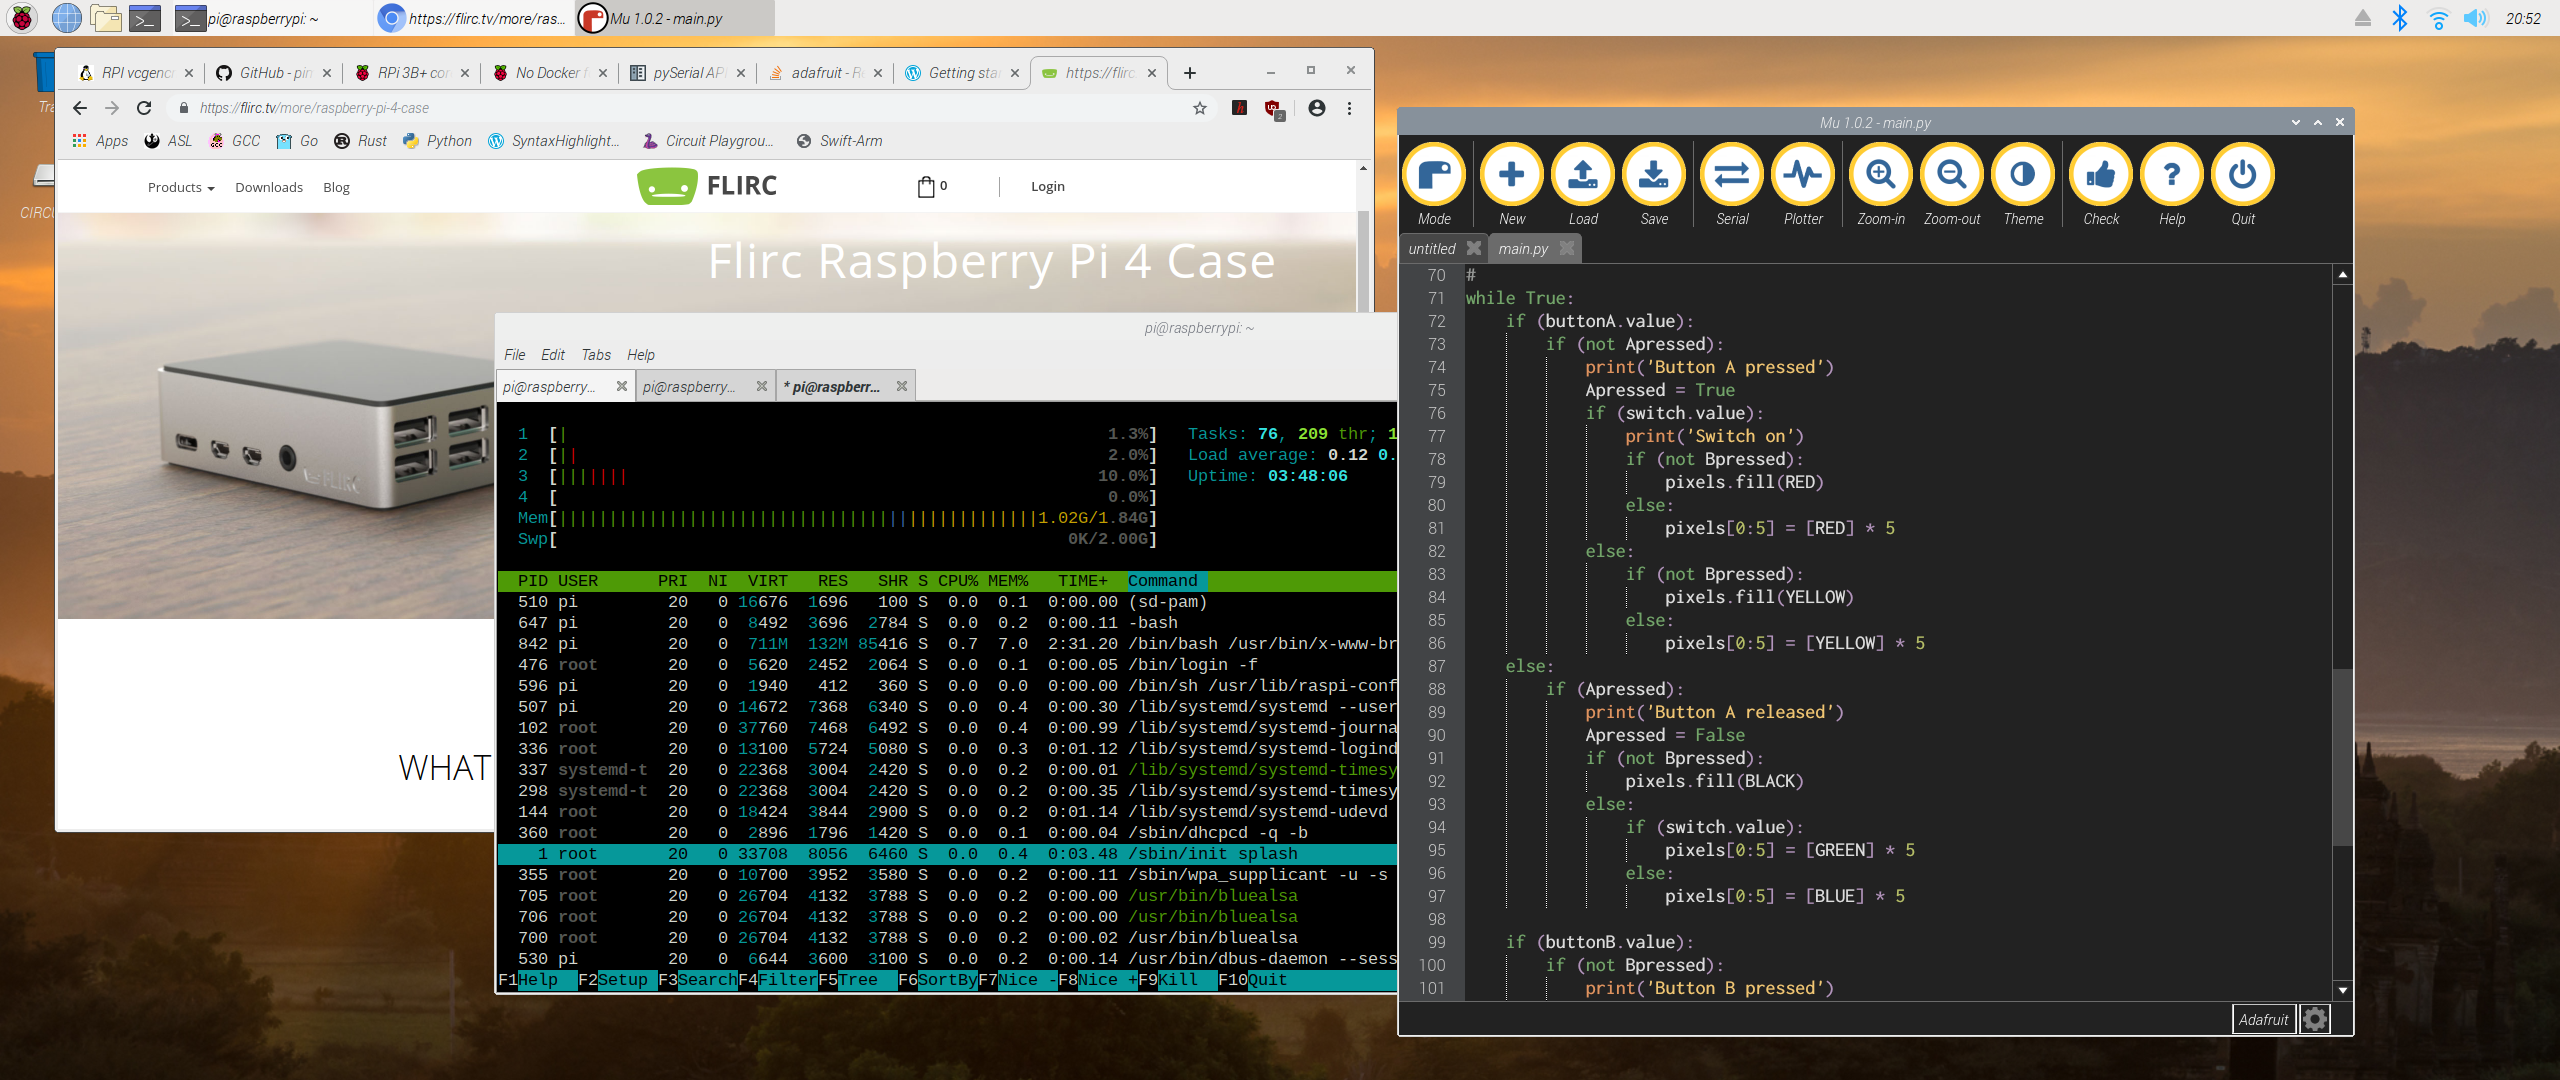Screen dimensions: 2560x1080
Task: Click the Bluetooth icon in system tray
Action: point(2399,18)
